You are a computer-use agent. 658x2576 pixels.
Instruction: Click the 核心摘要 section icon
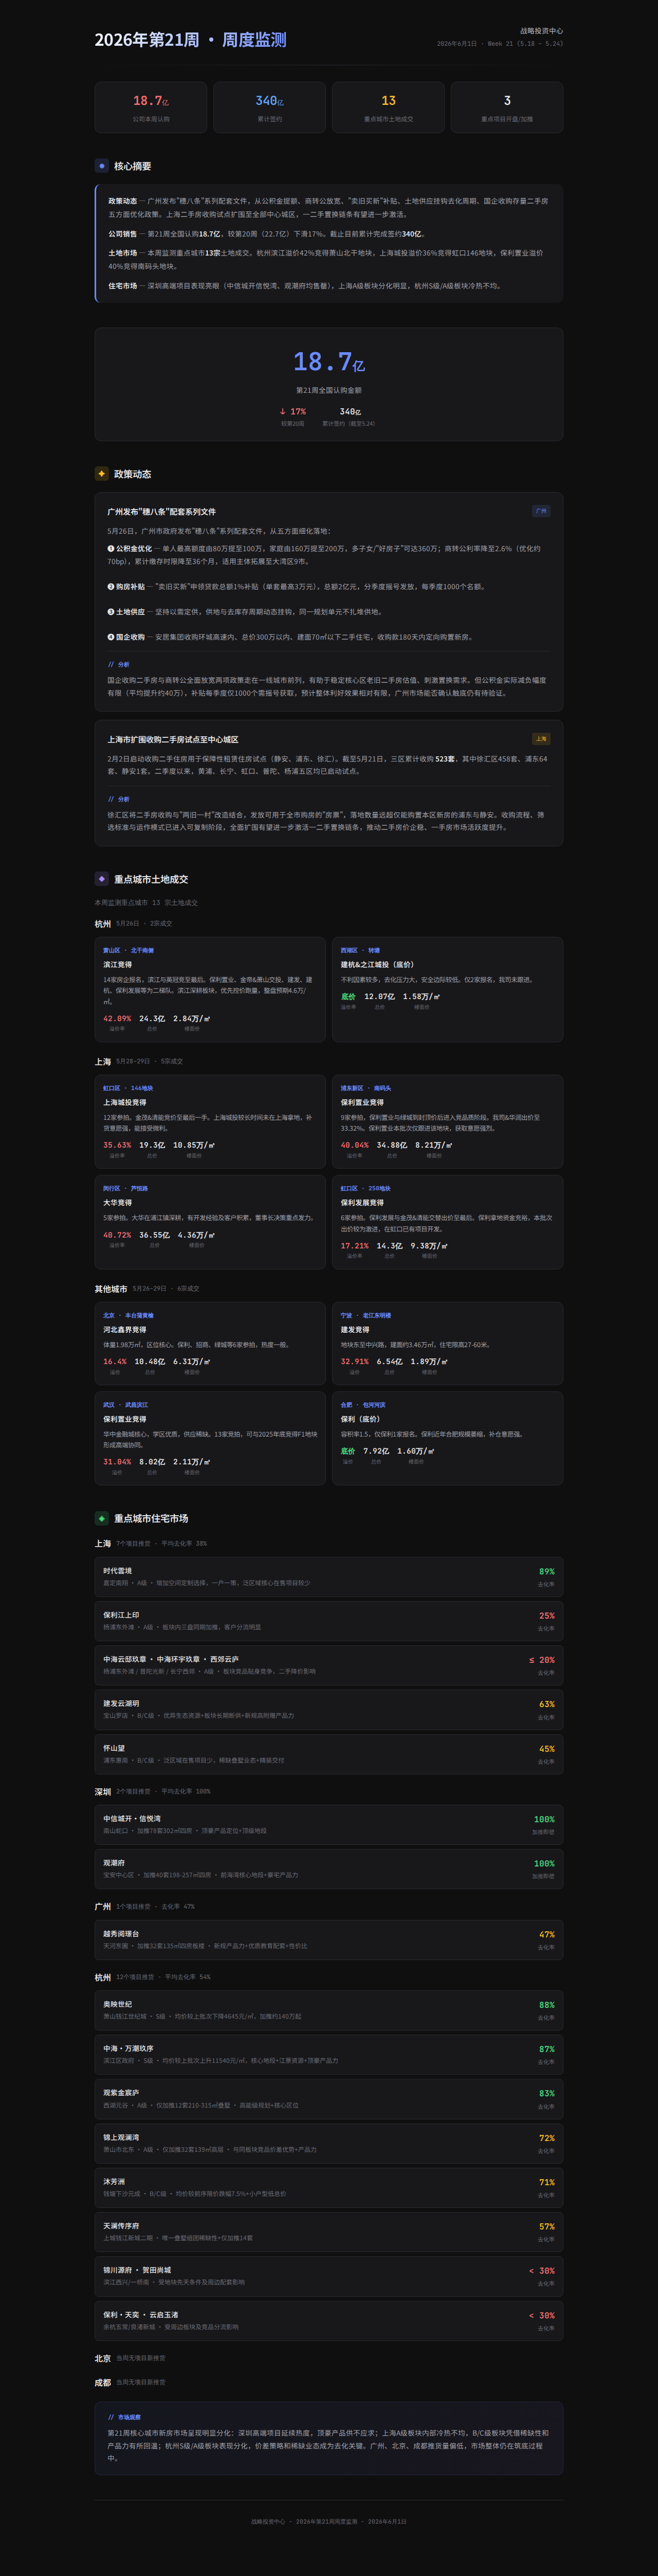coord(102,166)
